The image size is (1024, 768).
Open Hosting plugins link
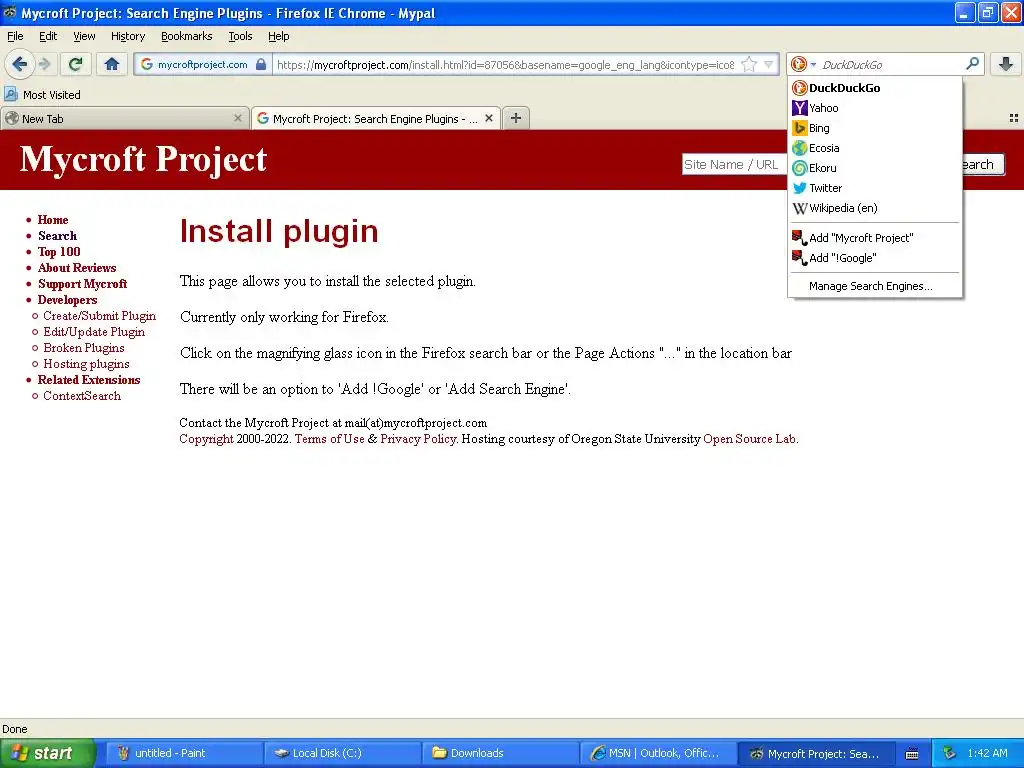point(86,364)
